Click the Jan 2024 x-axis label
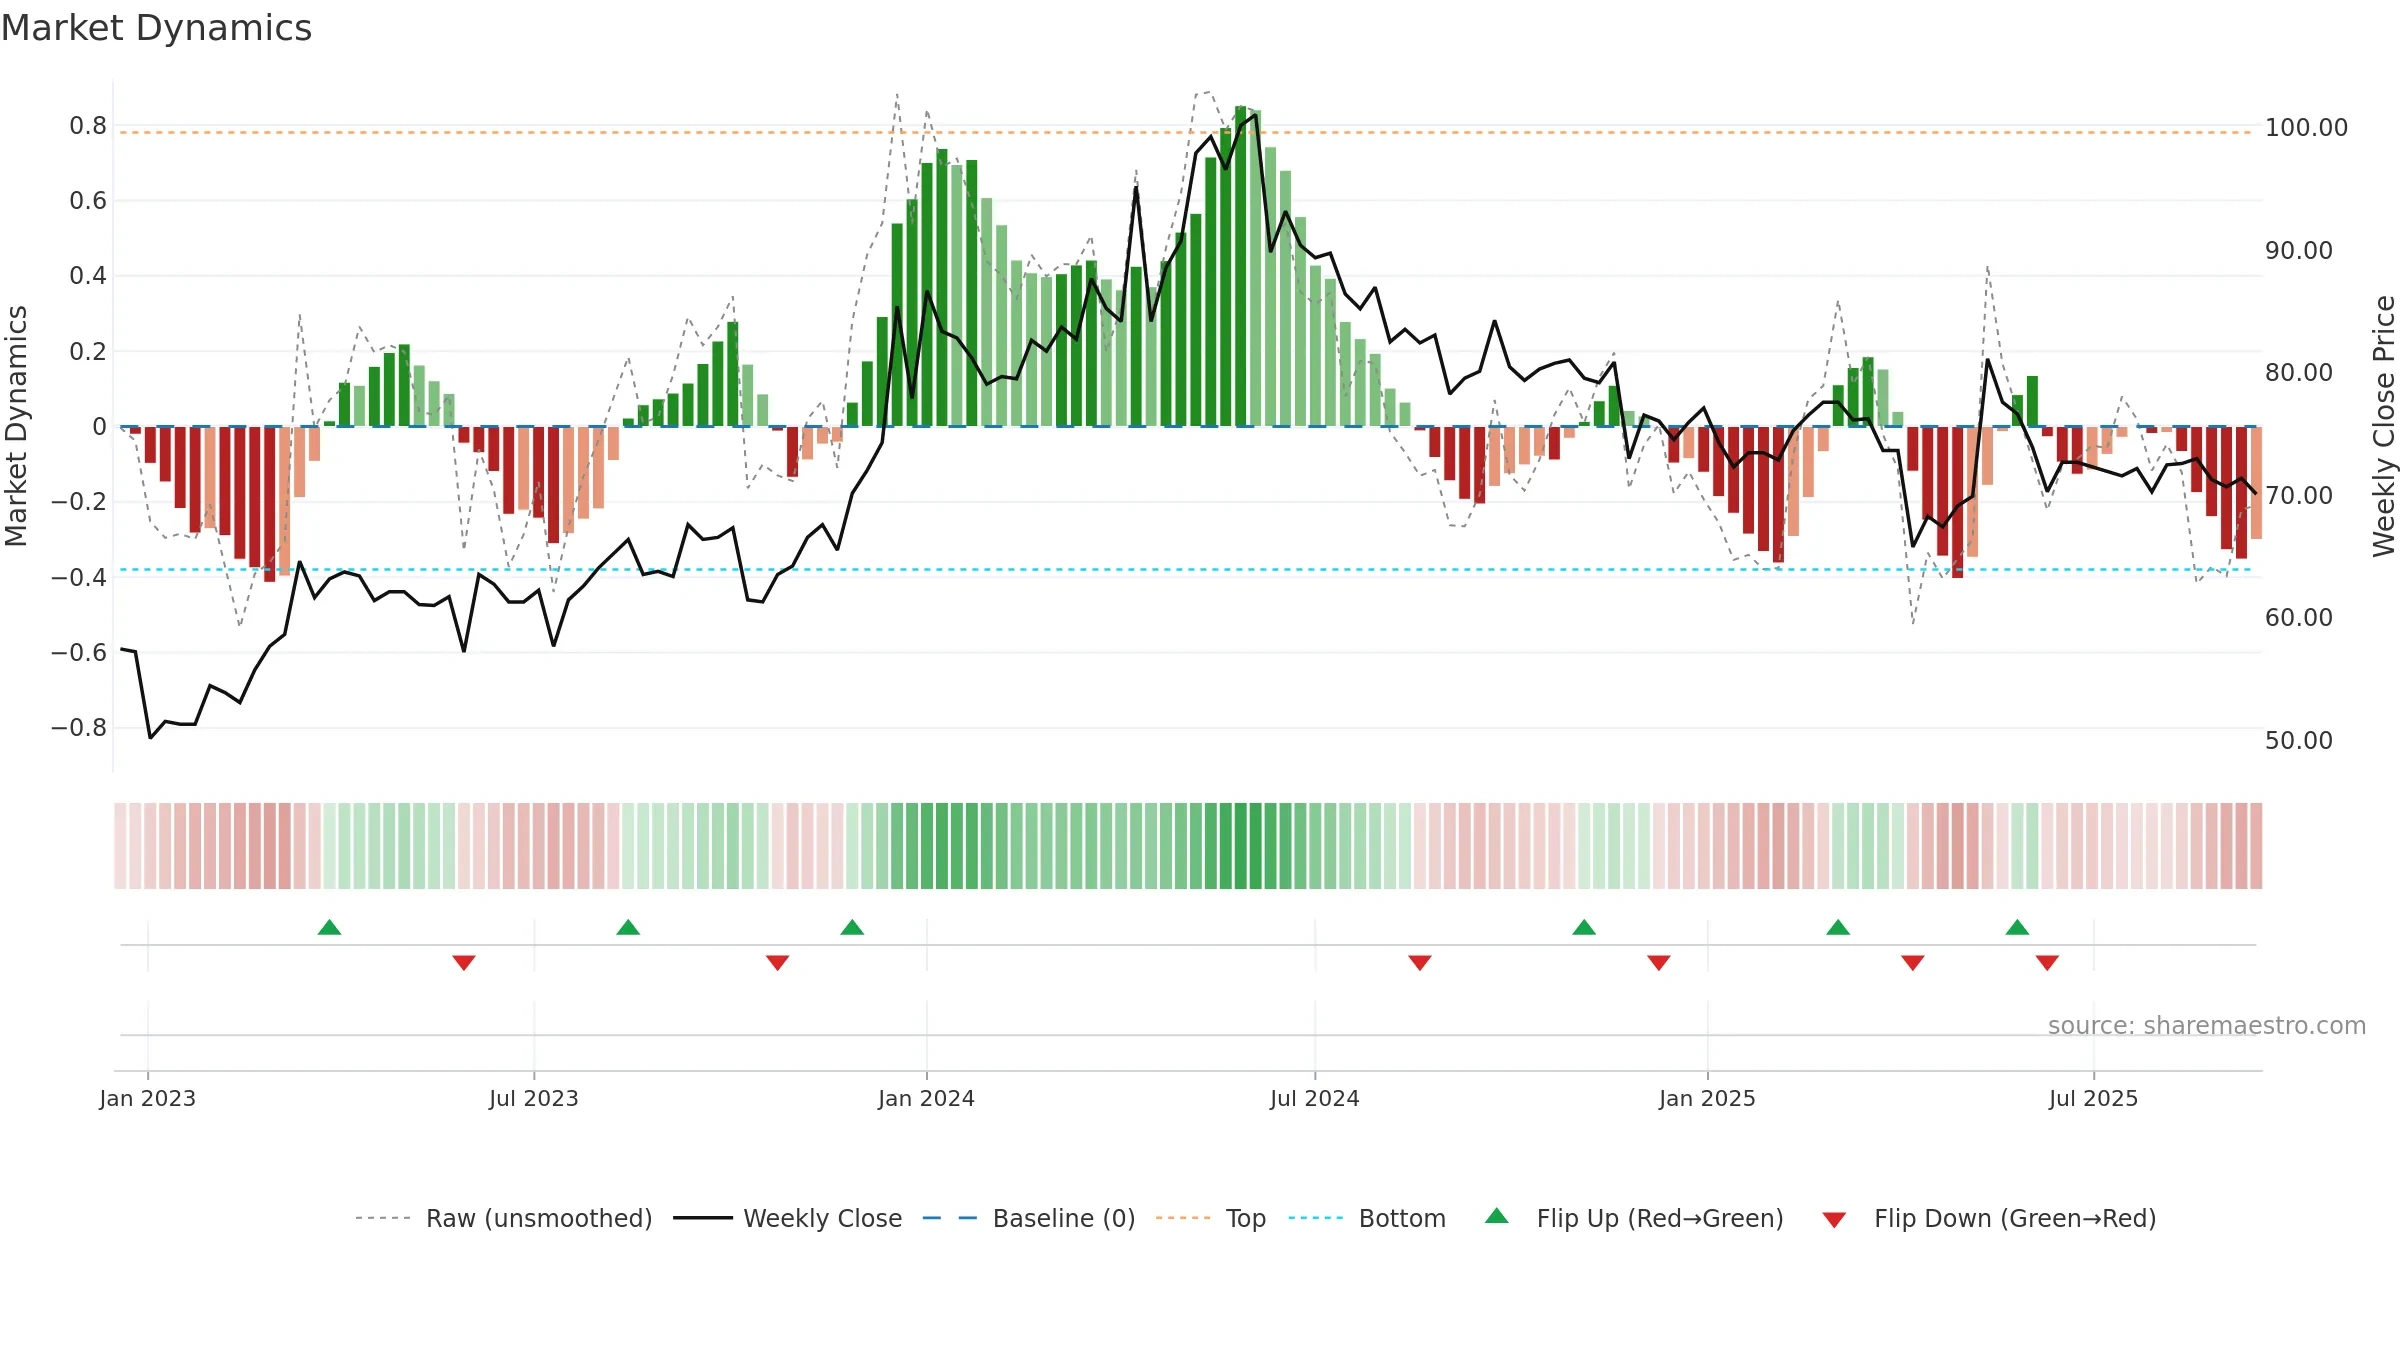The image size is (2400, 1350). tap(926, 1098)
